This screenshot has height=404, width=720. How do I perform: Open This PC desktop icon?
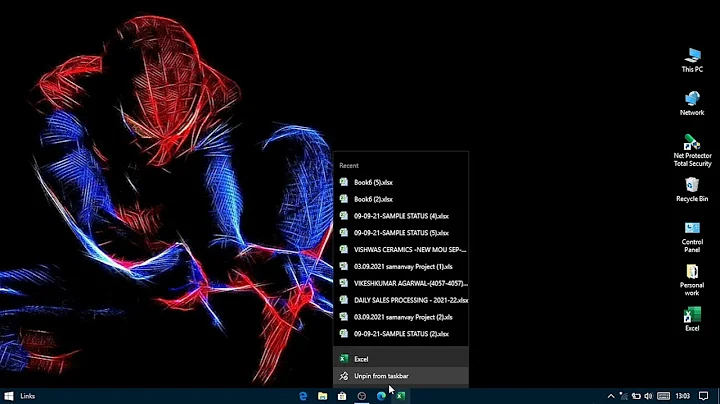pos(692,60)
